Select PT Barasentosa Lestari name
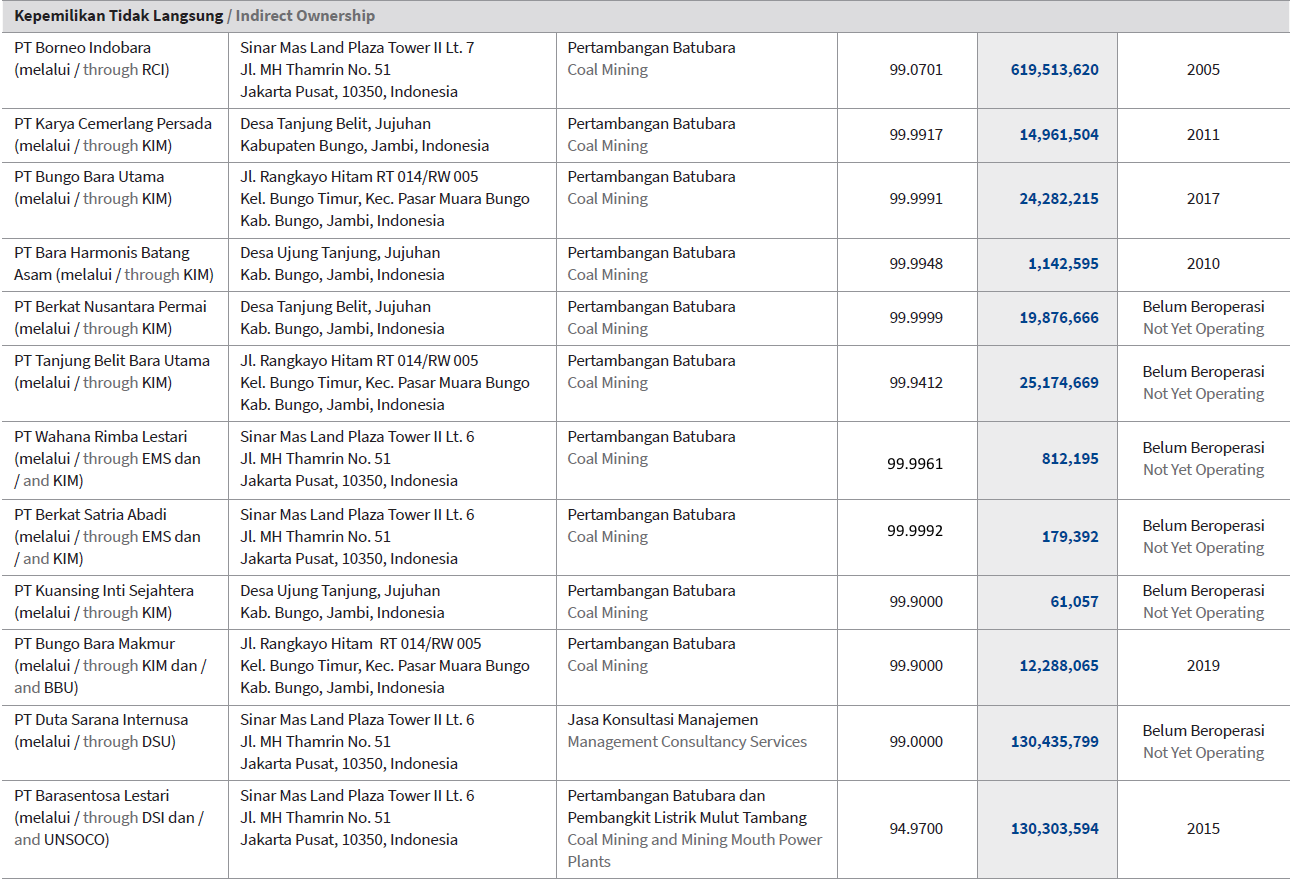The height and width of the screenshot is (890, 1300). [x=92, y=796]
